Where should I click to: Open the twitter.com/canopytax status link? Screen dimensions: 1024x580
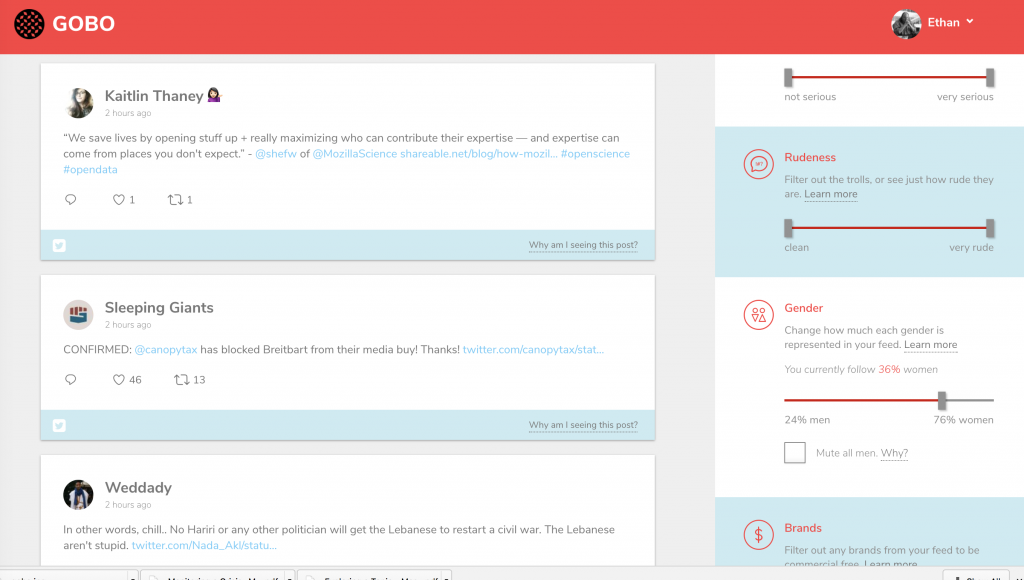coord(533,350)
